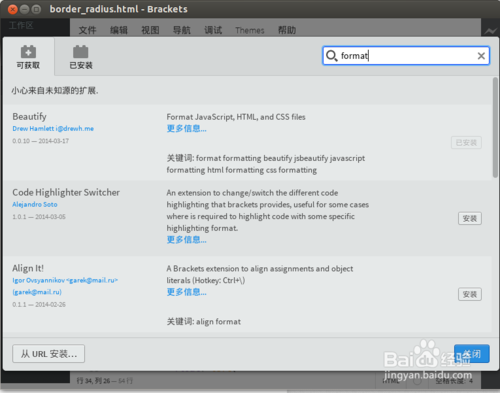
Task: Click the Live Preview lightning icon
Action: click(490, 31)
